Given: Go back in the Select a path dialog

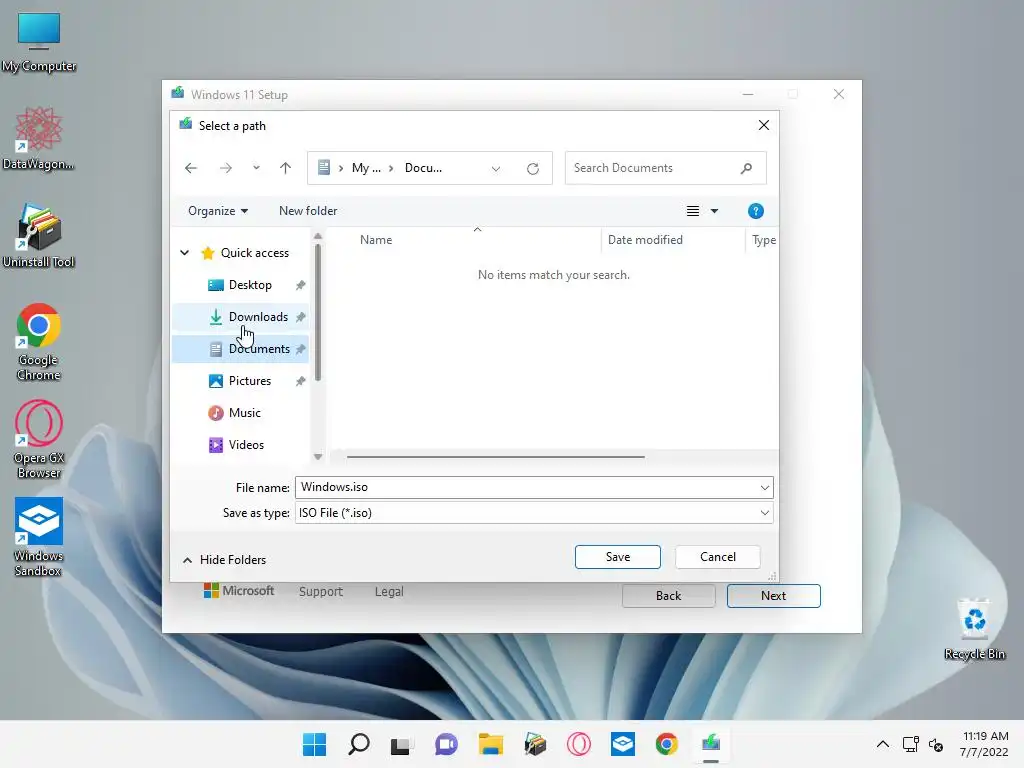Looking at the screenshot, I should [191, 168].
